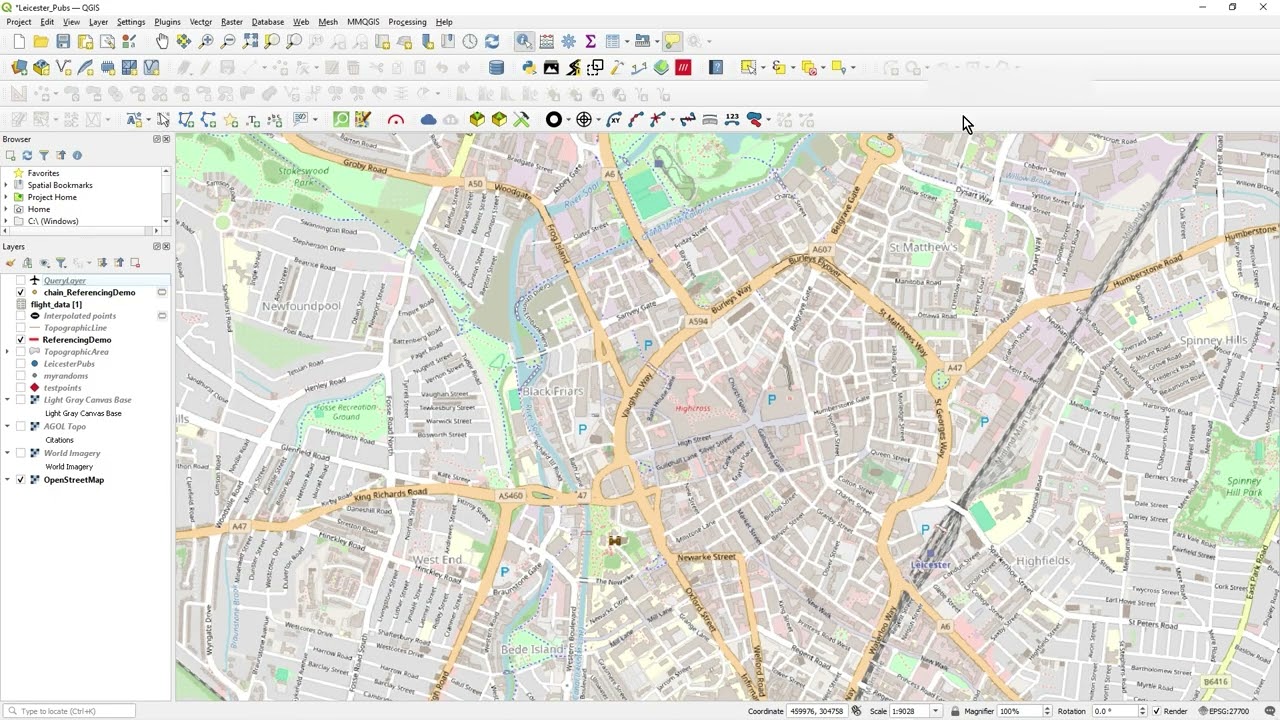The width and height of the screenshot is (1280, 720).
Task: Click the EPSG:27700 CRS button
Action: [x=1224, y=711]
